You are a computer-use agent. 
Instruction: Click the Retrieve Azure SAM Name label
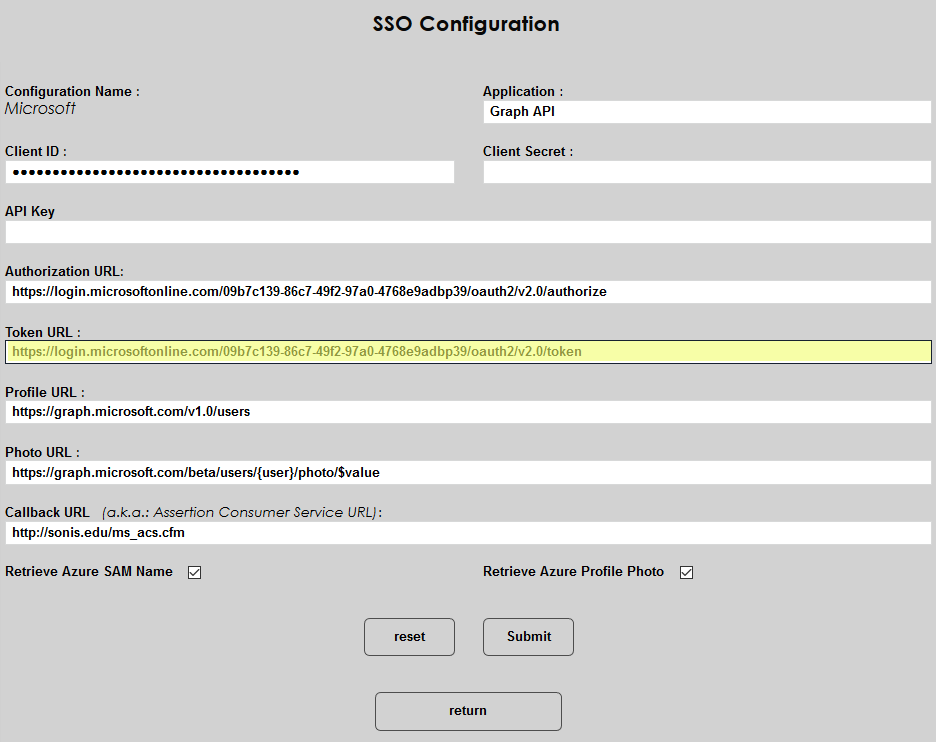click(89, 572)
